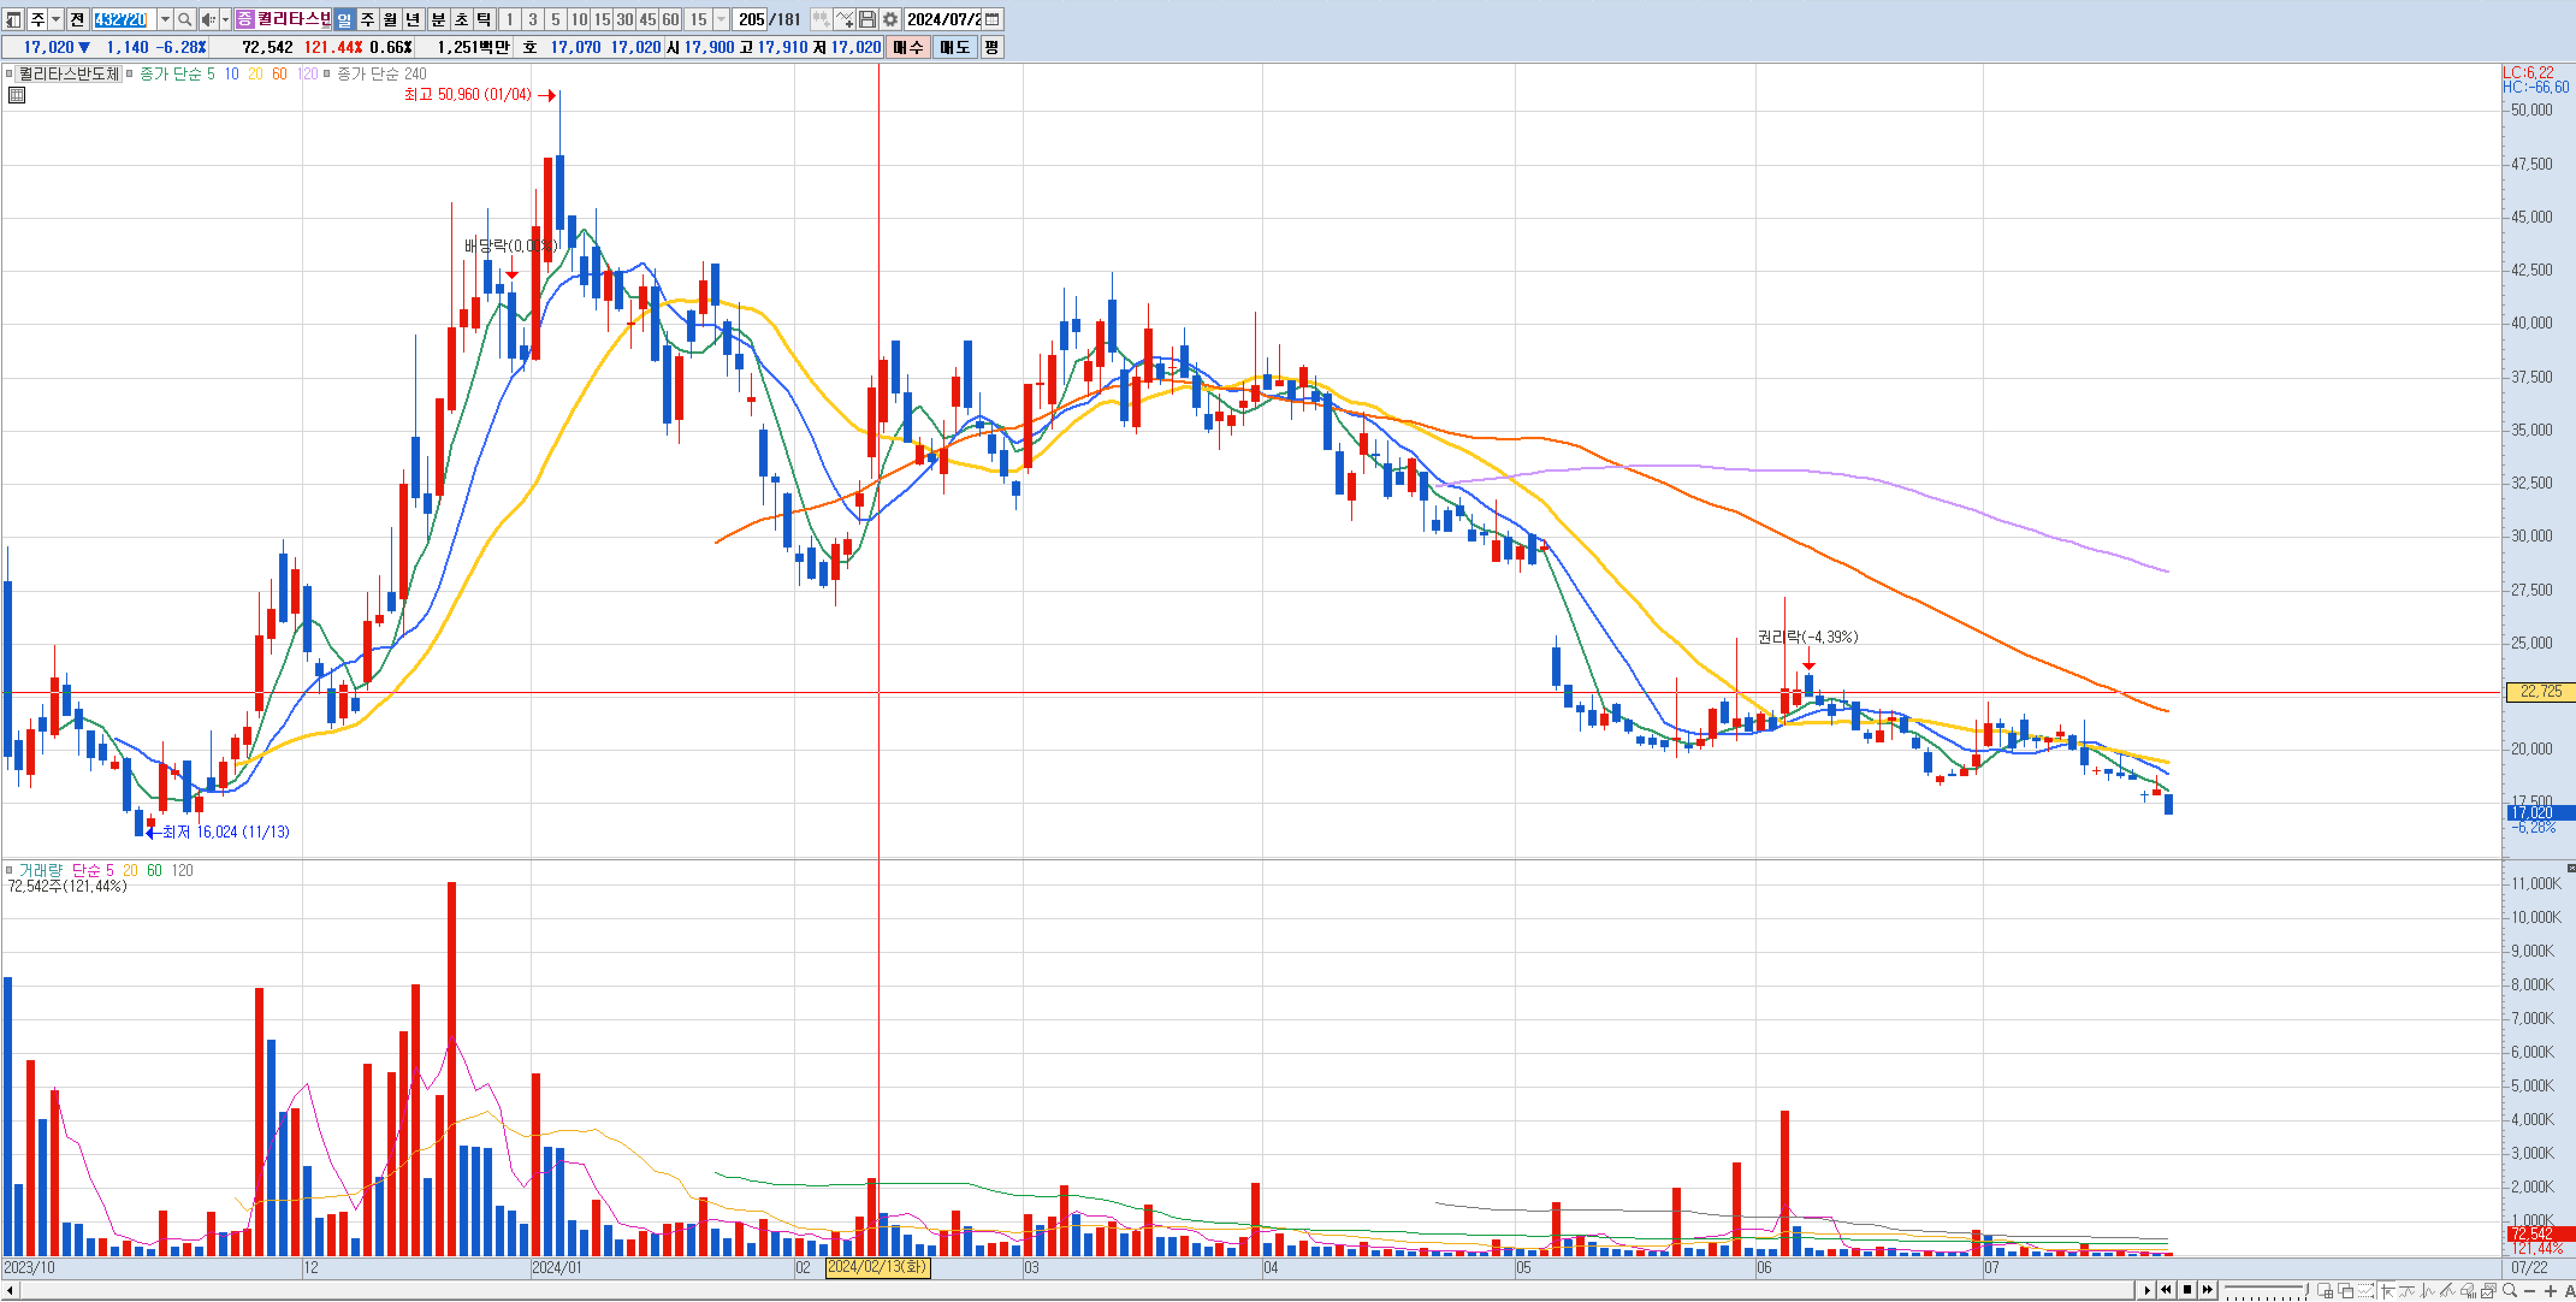Toggle 종가 단순 240 moving average checkbox
Image resolution: width=2576 pixels, height=1302 pixels.
coord(327,74)
